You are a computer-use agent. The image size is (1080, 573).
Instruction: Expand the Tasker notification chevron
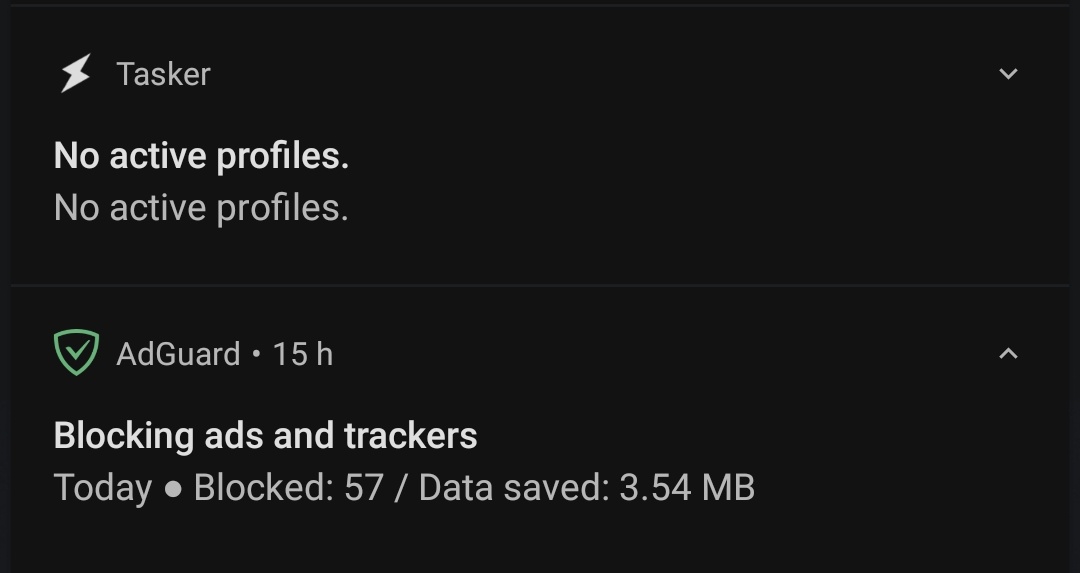[x=1008, y=74]
